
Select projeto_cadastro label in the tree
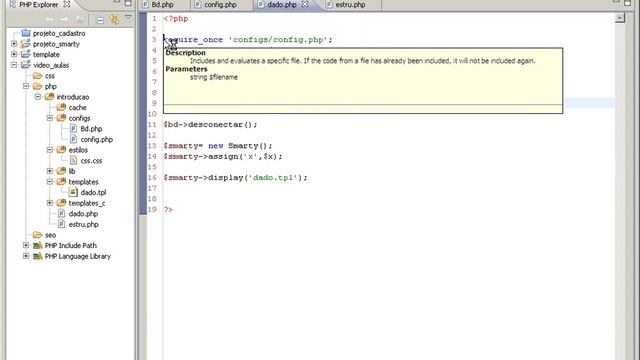59,33
